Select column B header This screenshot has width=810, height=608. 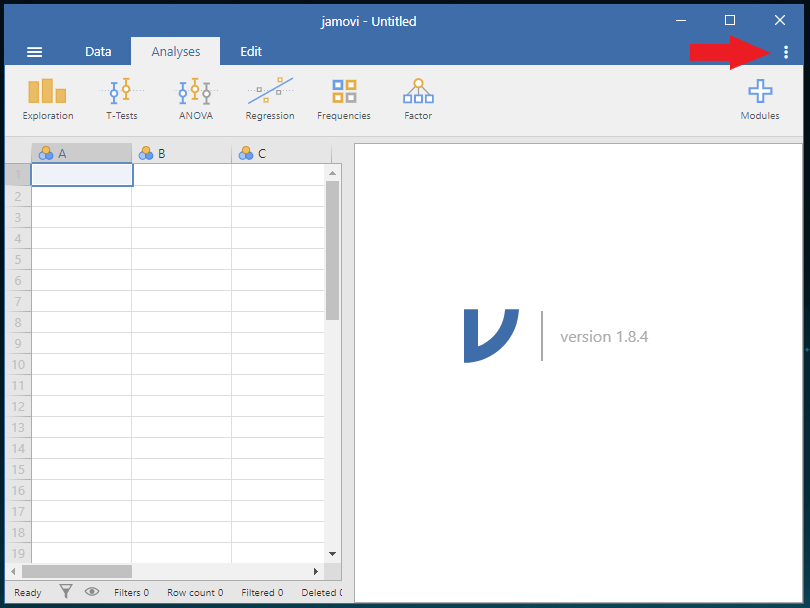182,153
